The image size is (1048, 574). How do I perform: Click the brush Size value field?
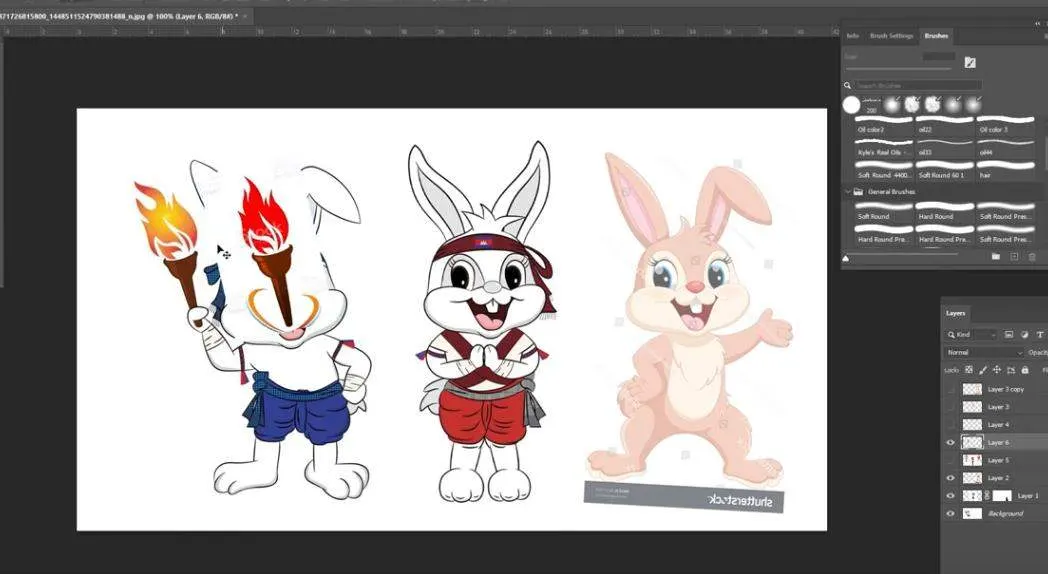939,57
